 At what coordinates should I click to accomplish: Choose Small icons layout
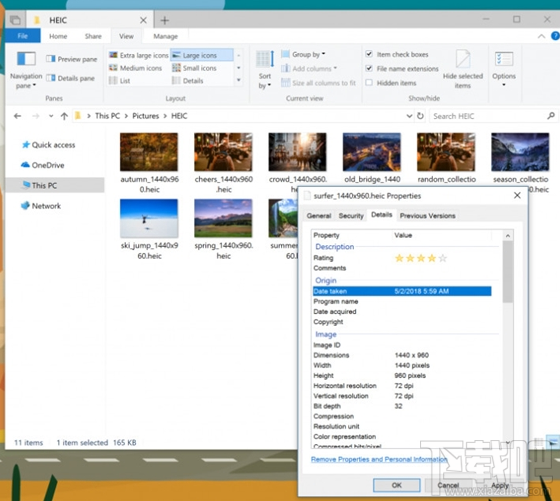pyautogui.click(x=194, y=68)
